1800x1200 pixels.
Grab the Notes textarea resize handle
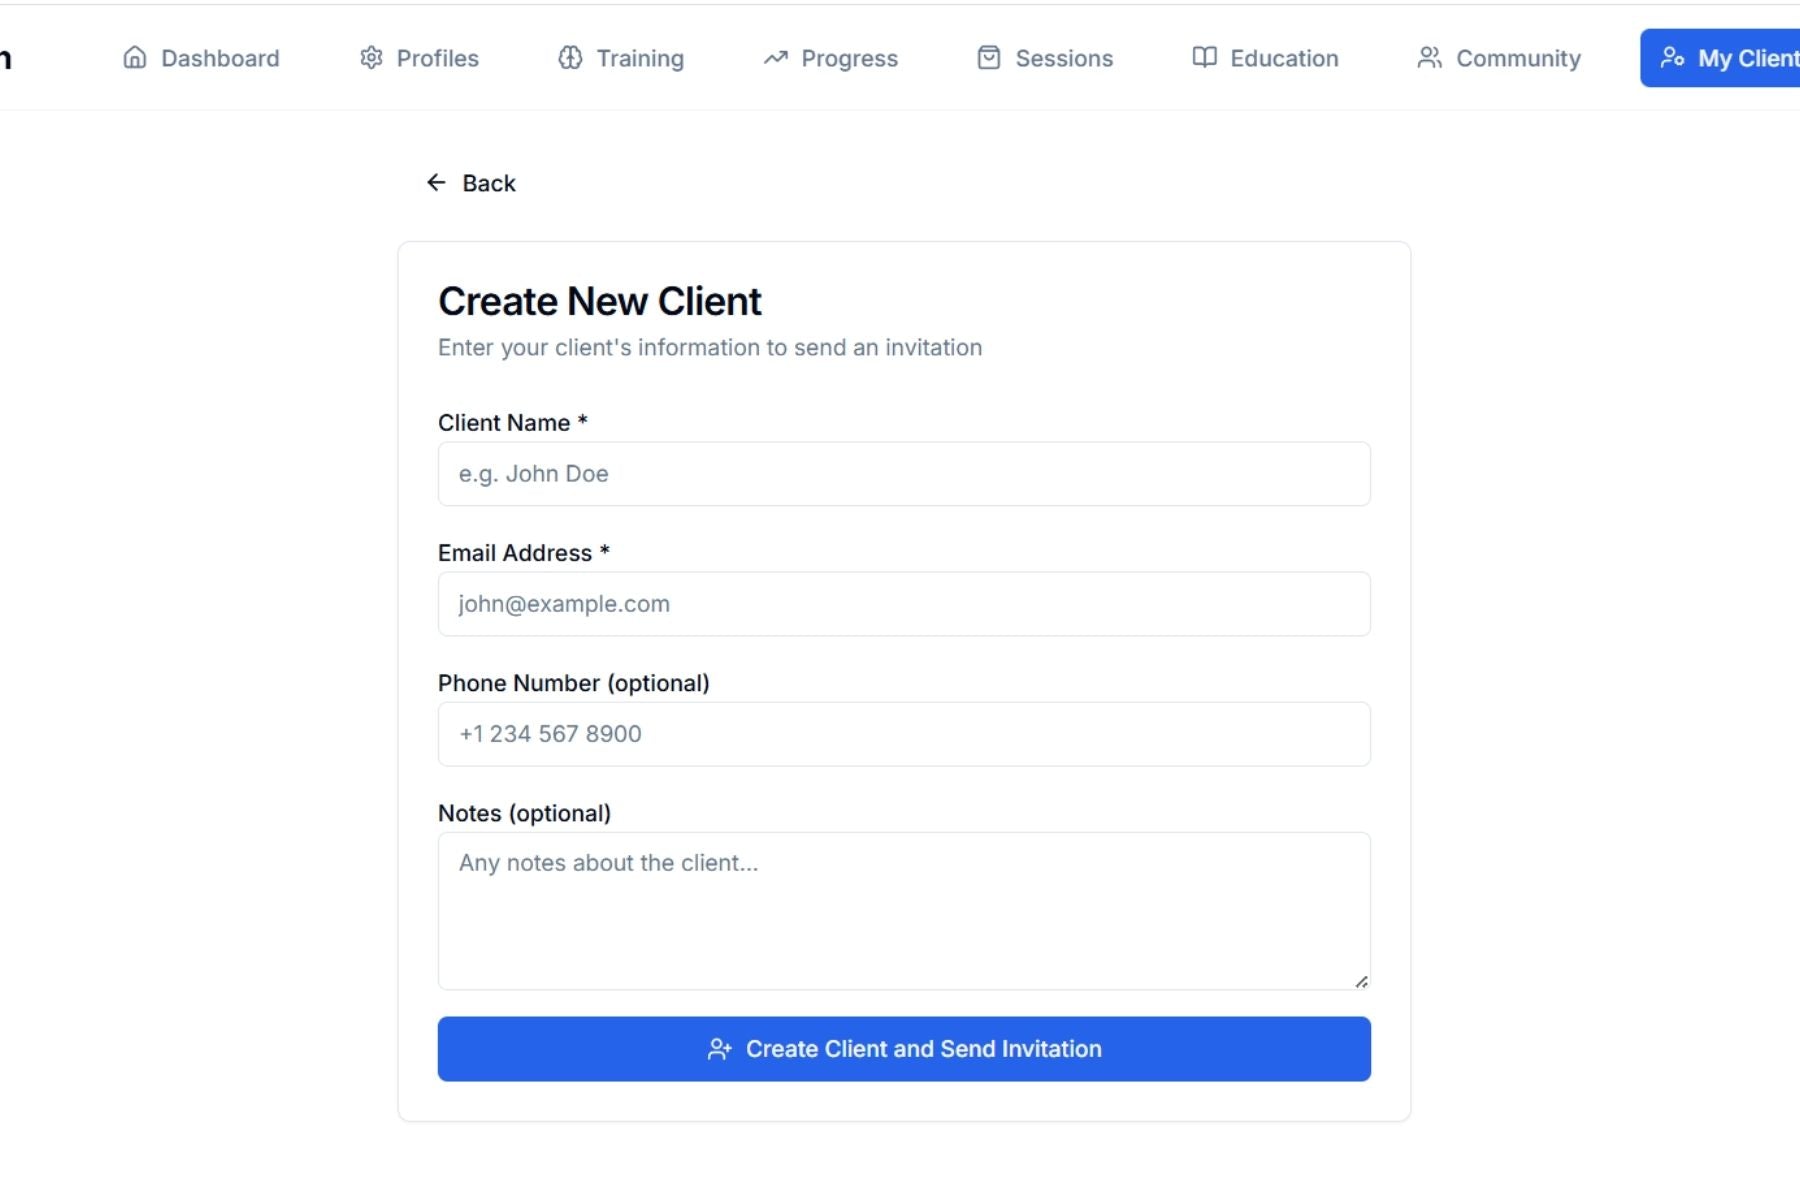1361,982
